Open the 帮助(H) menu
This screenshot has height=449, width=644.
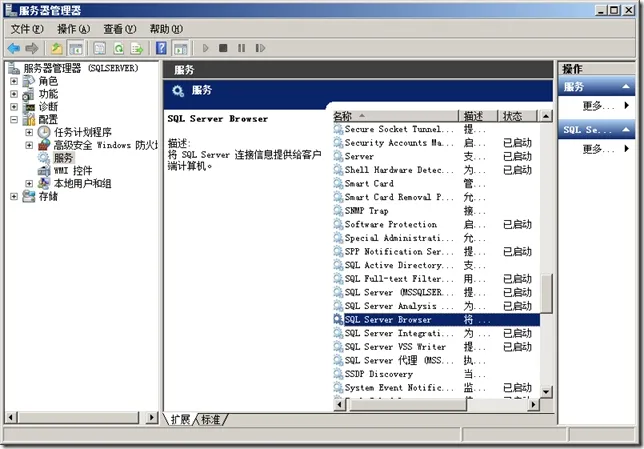pos(166,29)
